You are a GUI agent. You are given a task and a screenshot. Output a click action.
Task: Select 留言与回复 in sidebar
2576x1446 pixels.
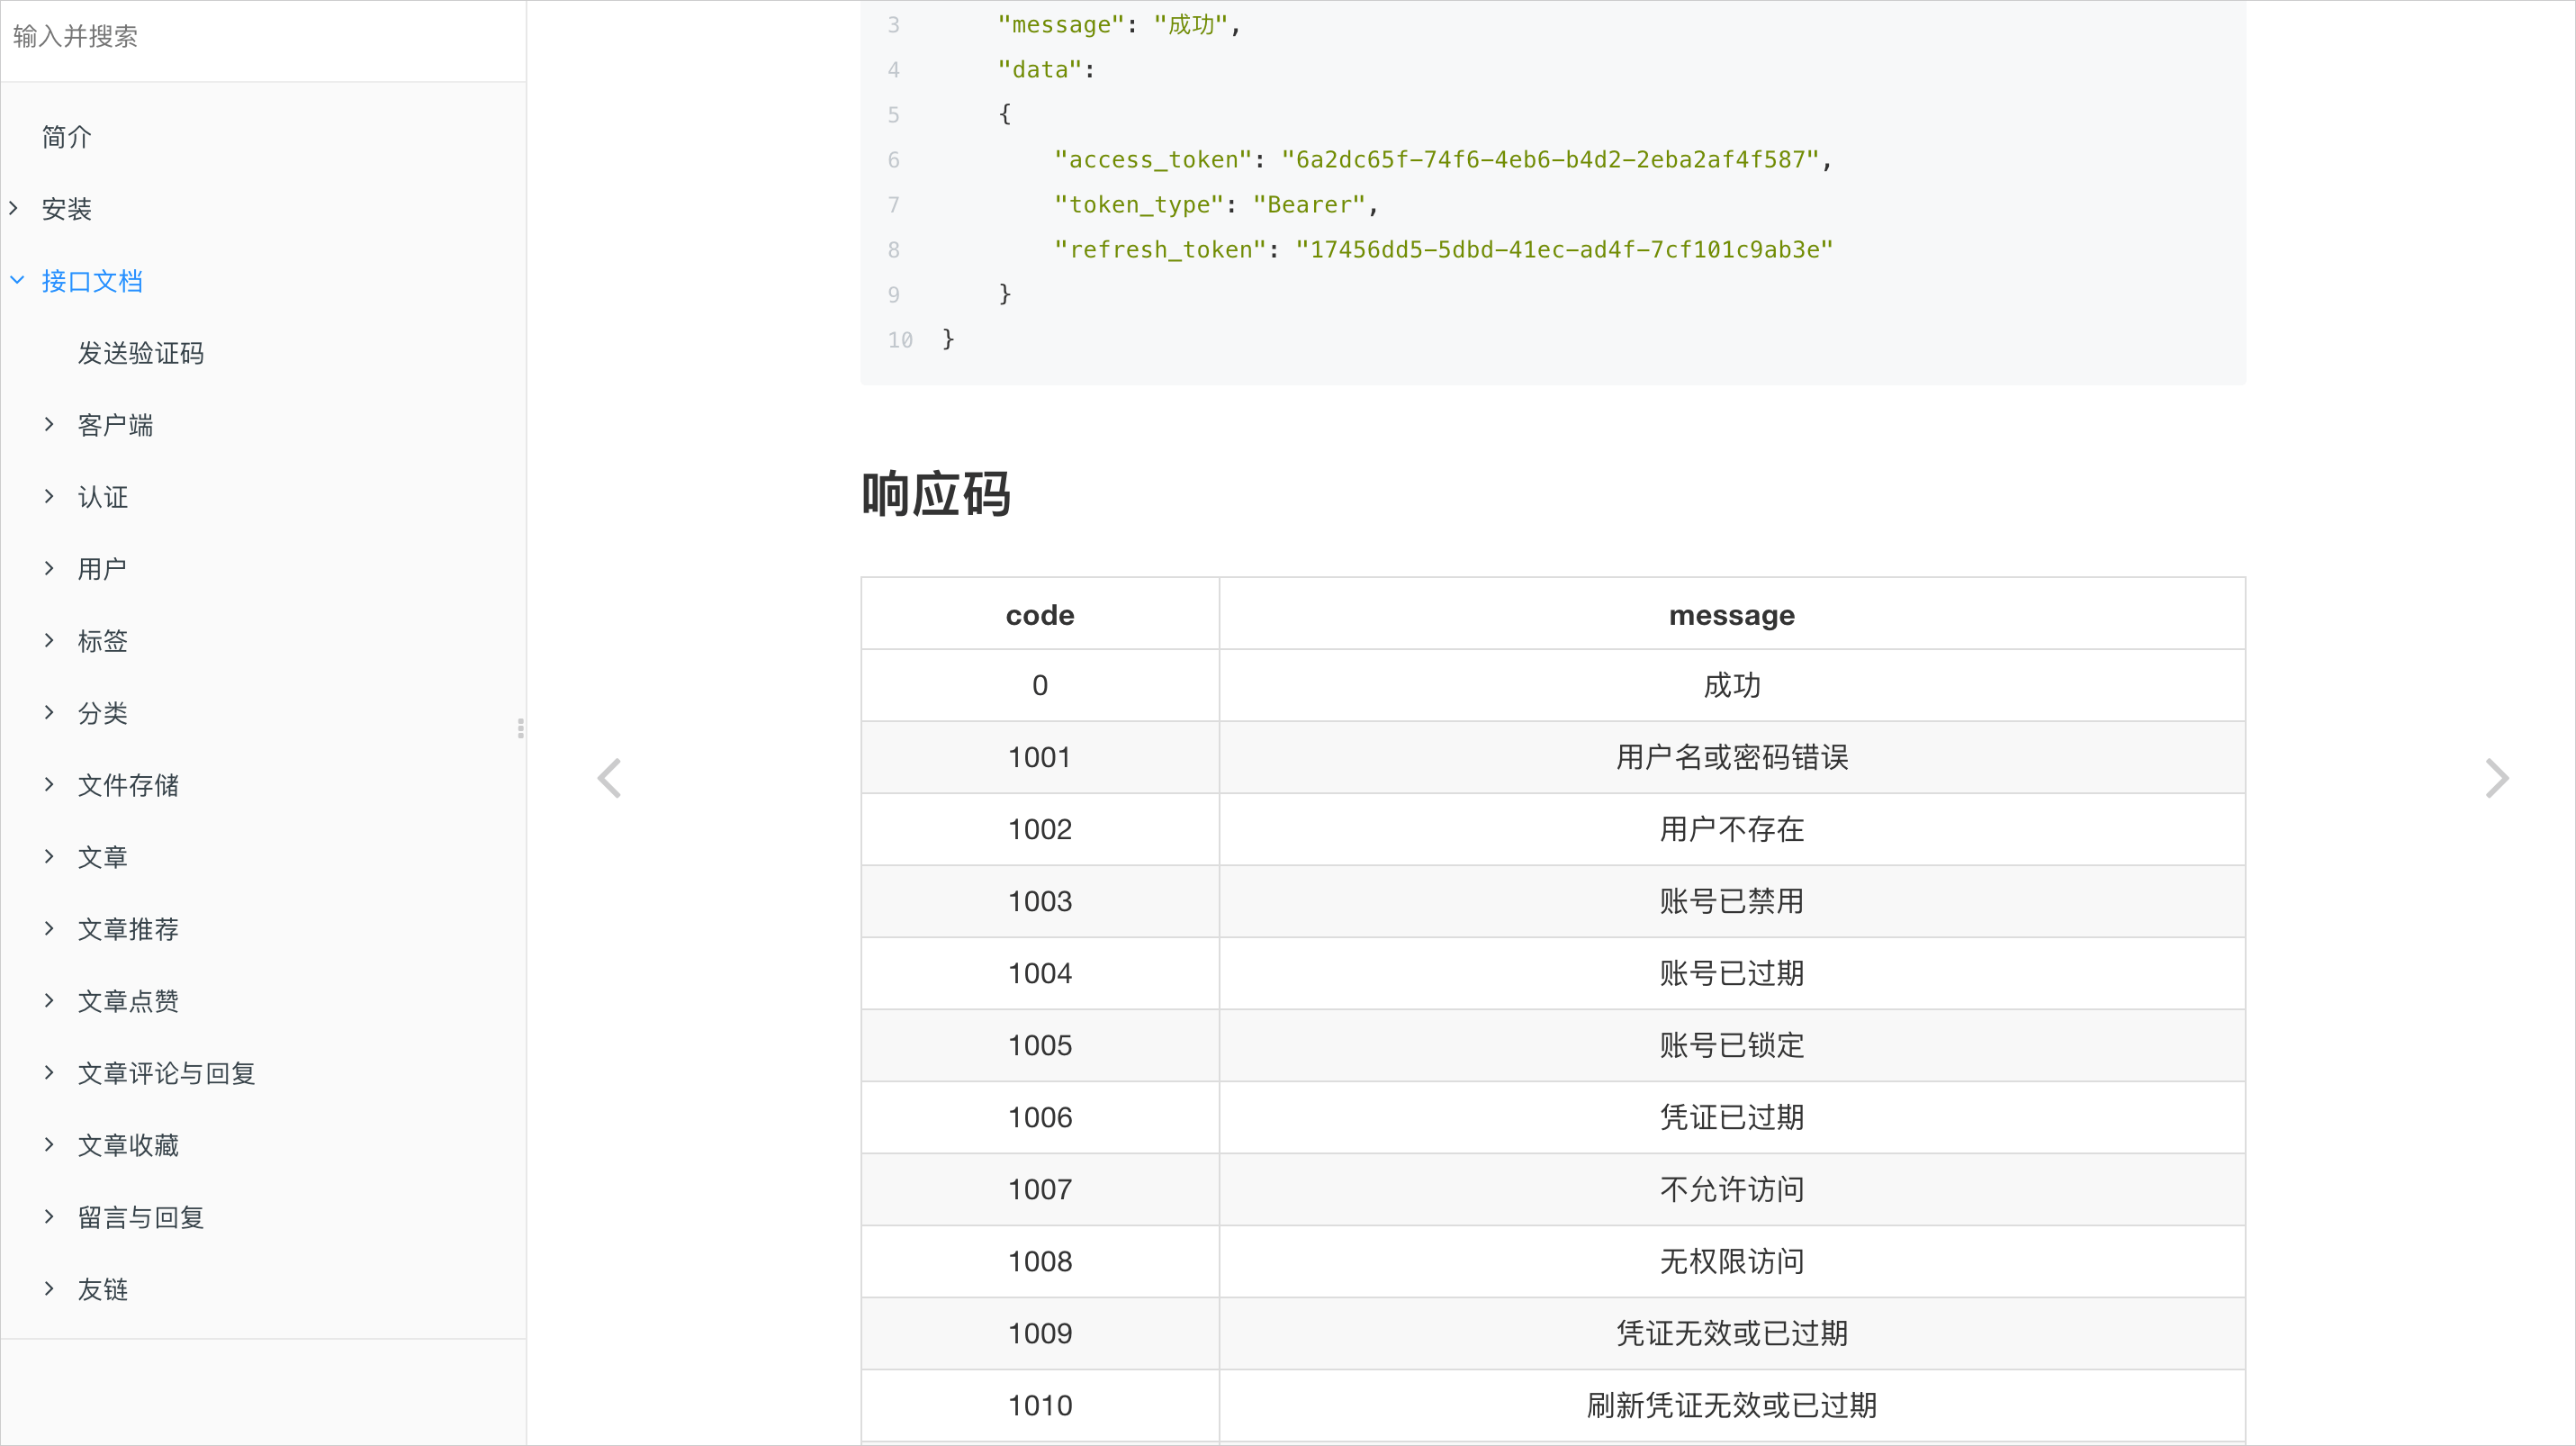pos(141,1217)
